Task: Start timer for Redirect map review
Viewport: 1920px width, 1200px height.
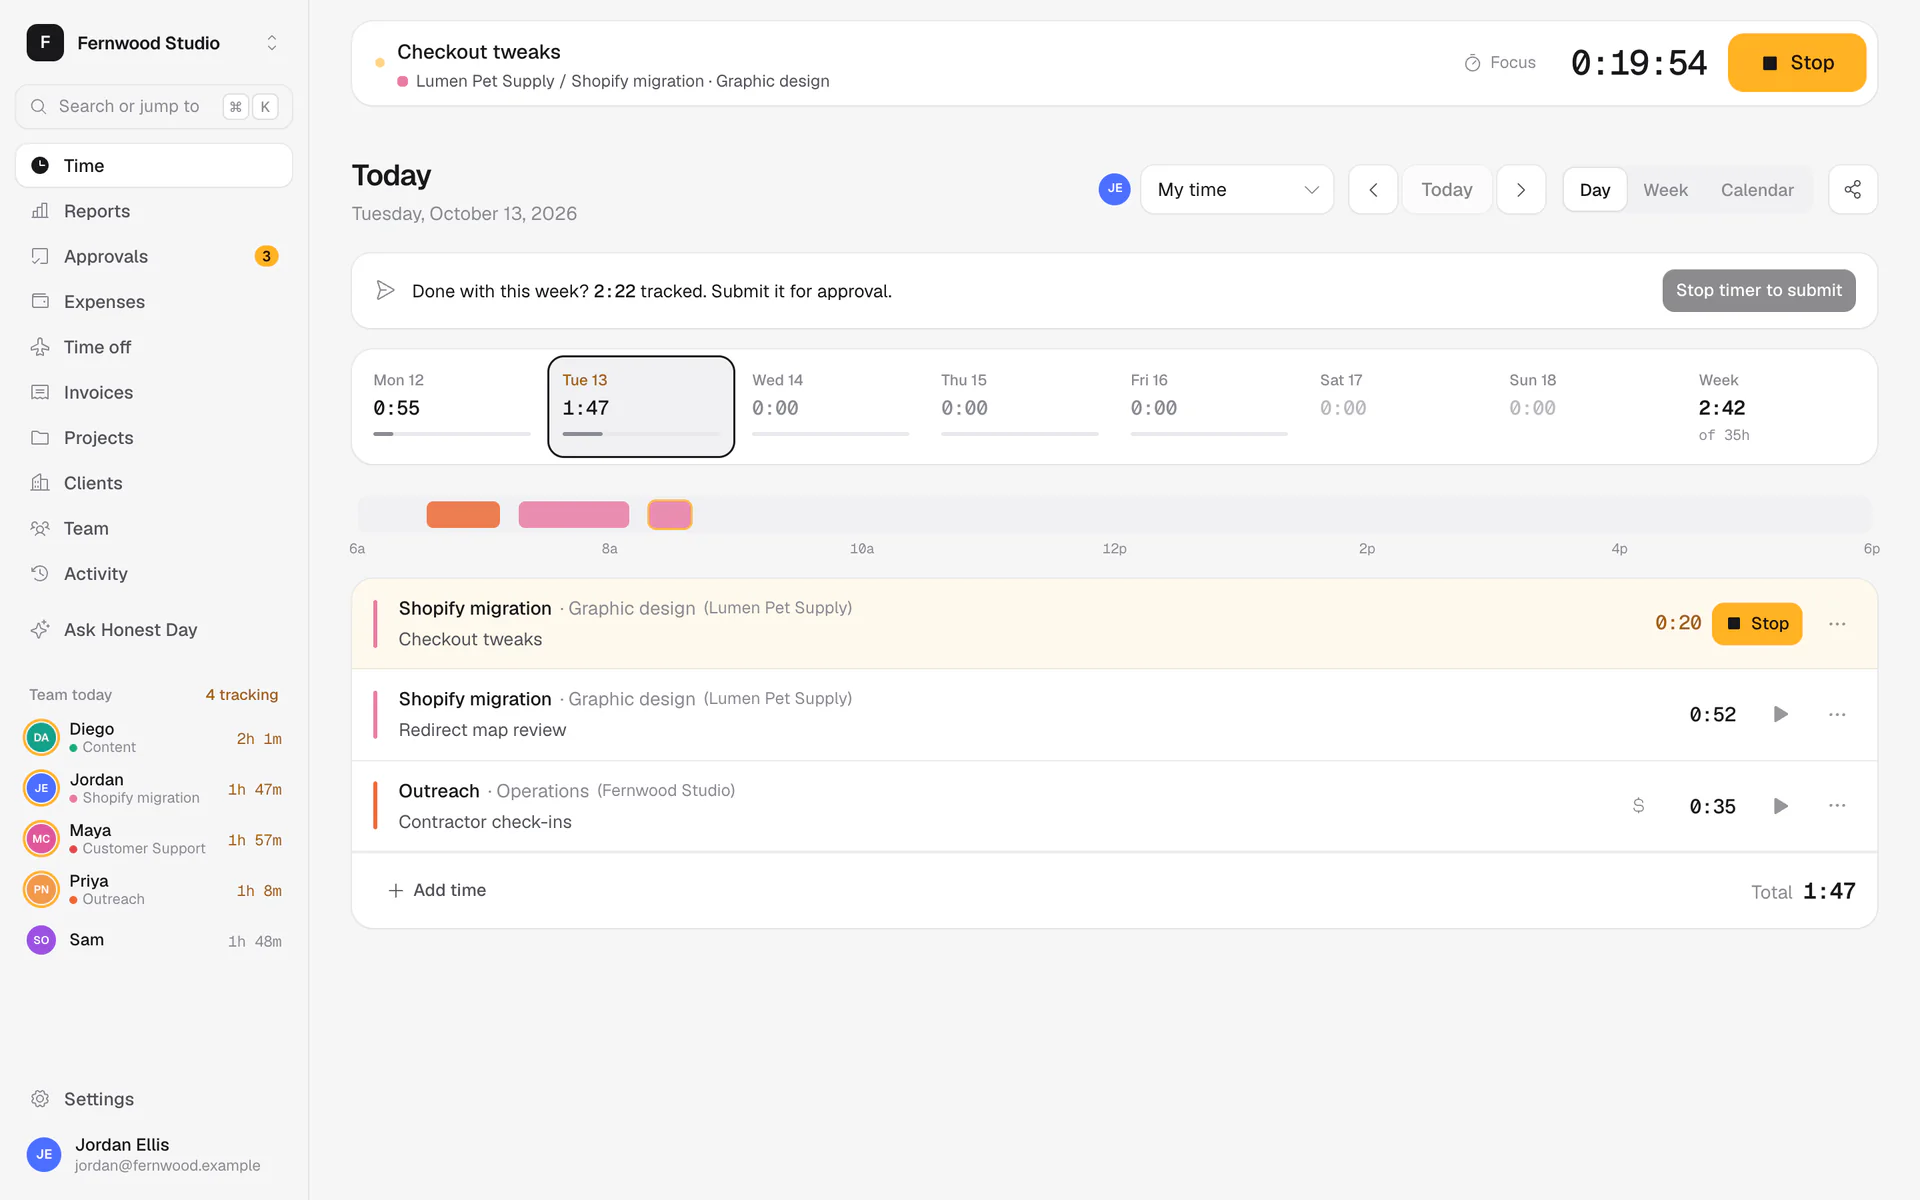Action: point(1780,715)
